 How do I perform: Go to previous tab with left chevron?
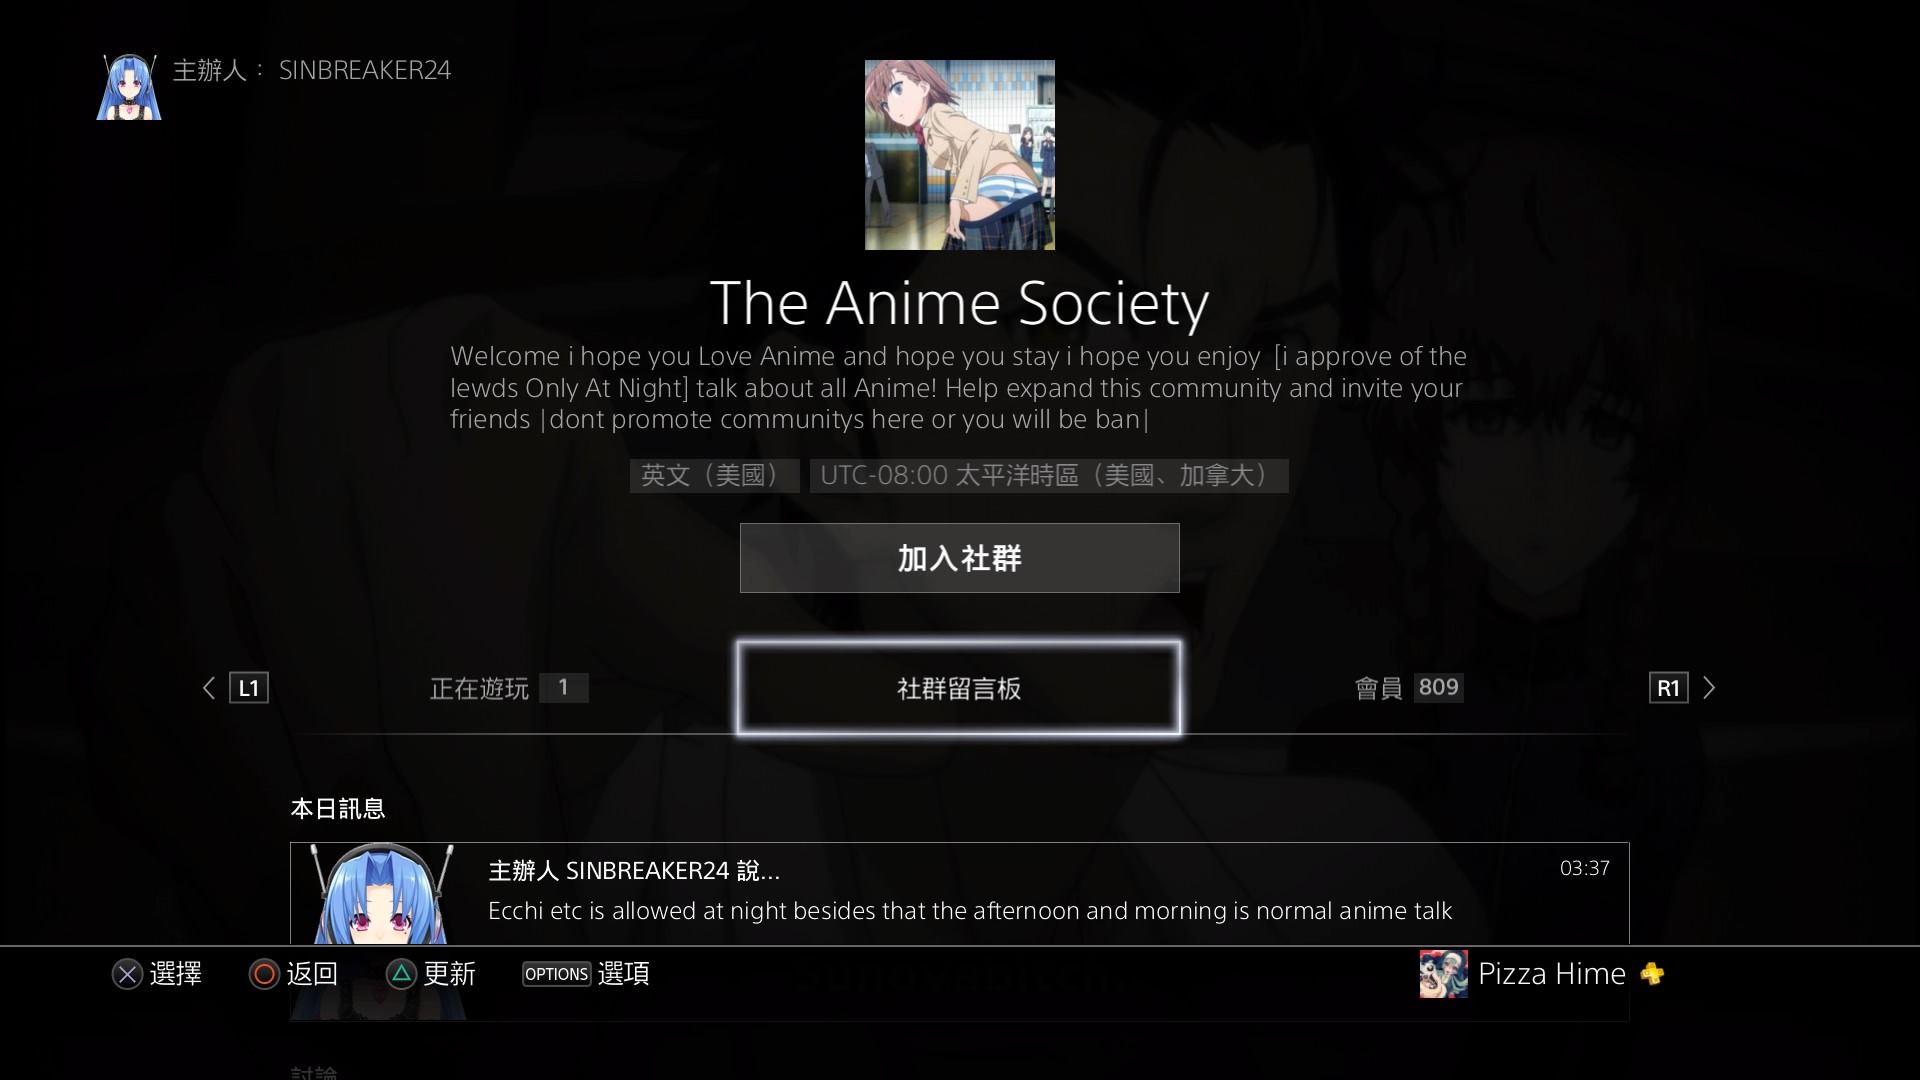(x=209, y=688)
